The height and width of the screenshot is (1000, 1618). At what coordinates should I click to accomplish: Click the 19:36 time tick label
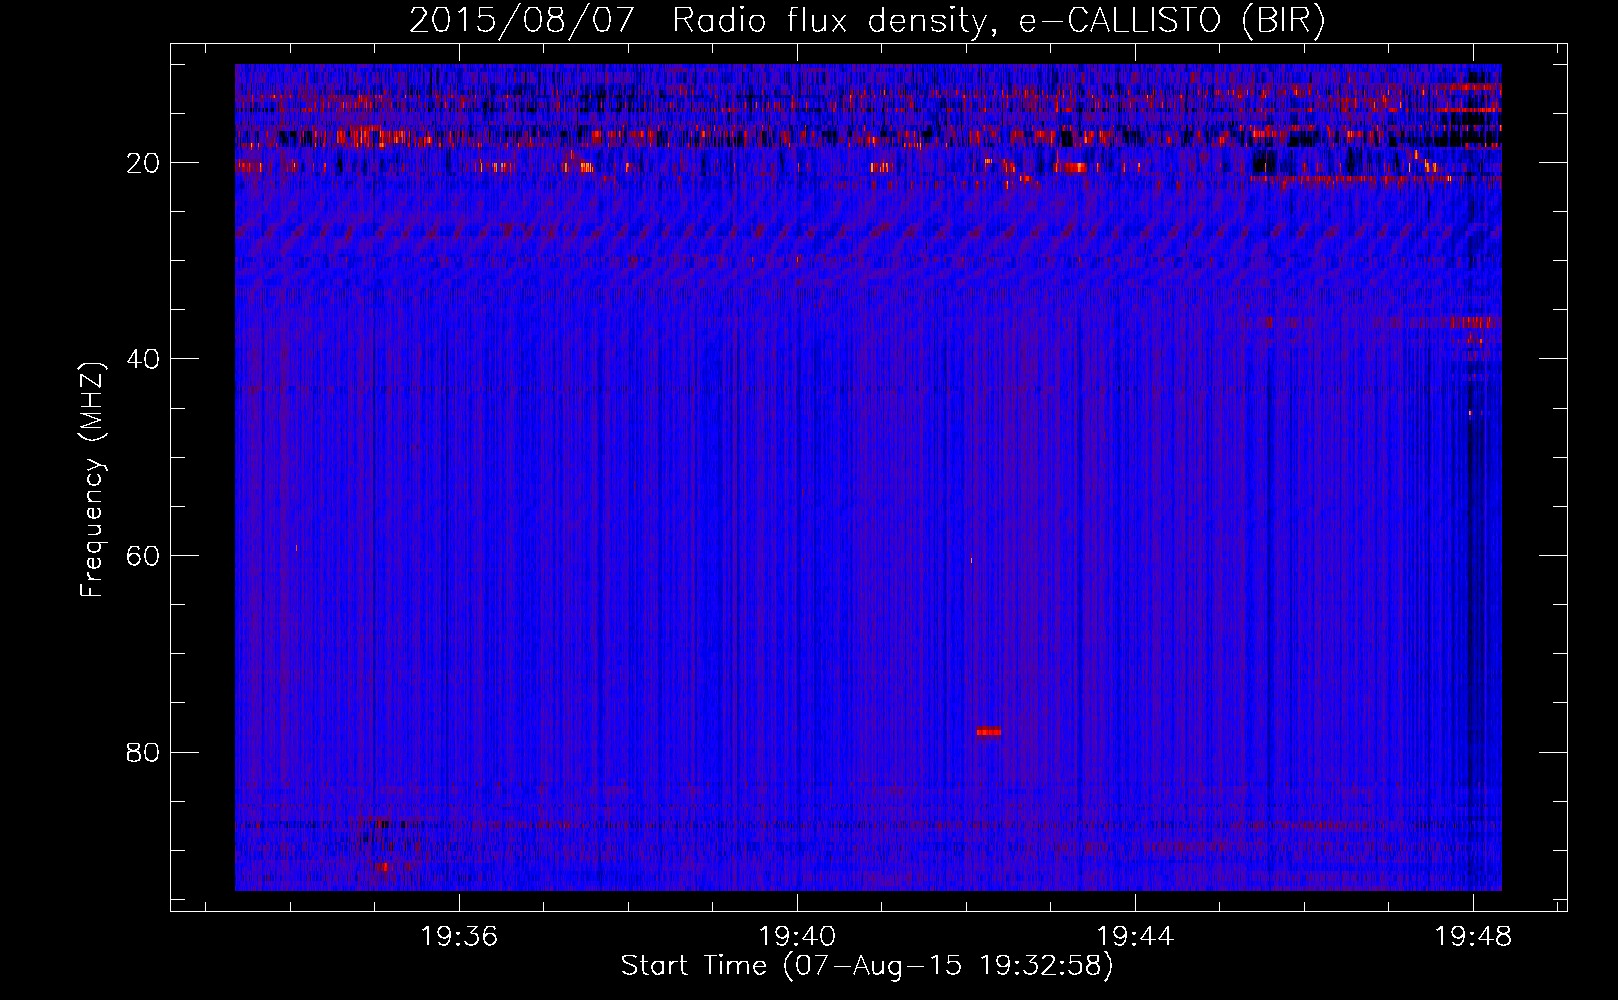tap(459, 937)
